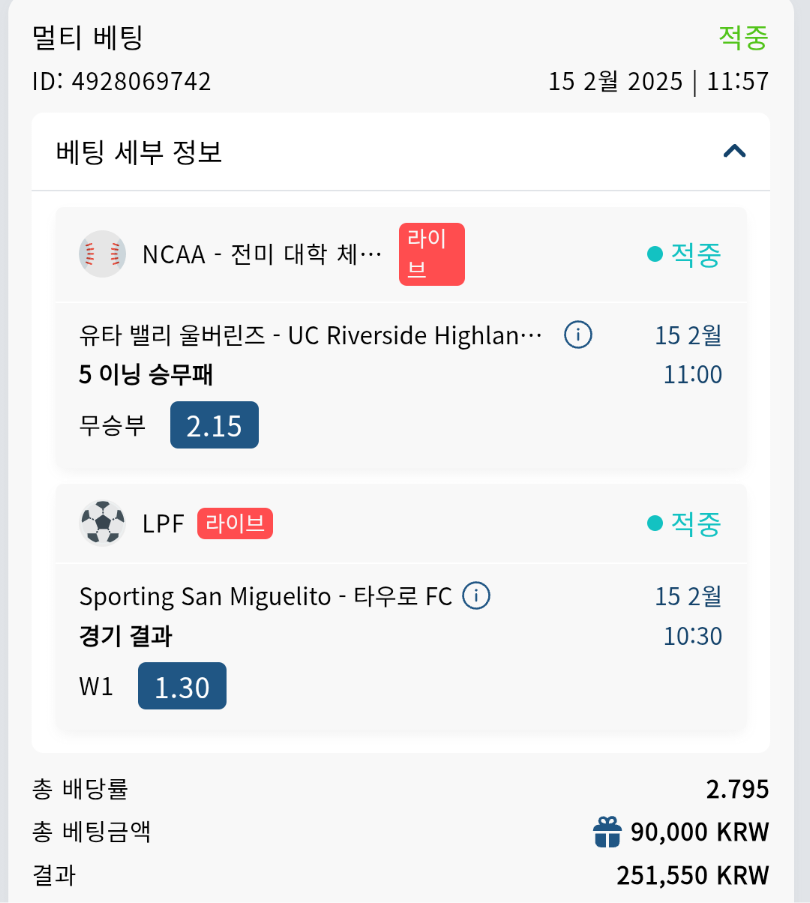The height and width of the screenshot is (903, 810).
Task: Open the NCAA - 전미 대학 league title
Action: [262, 254]
